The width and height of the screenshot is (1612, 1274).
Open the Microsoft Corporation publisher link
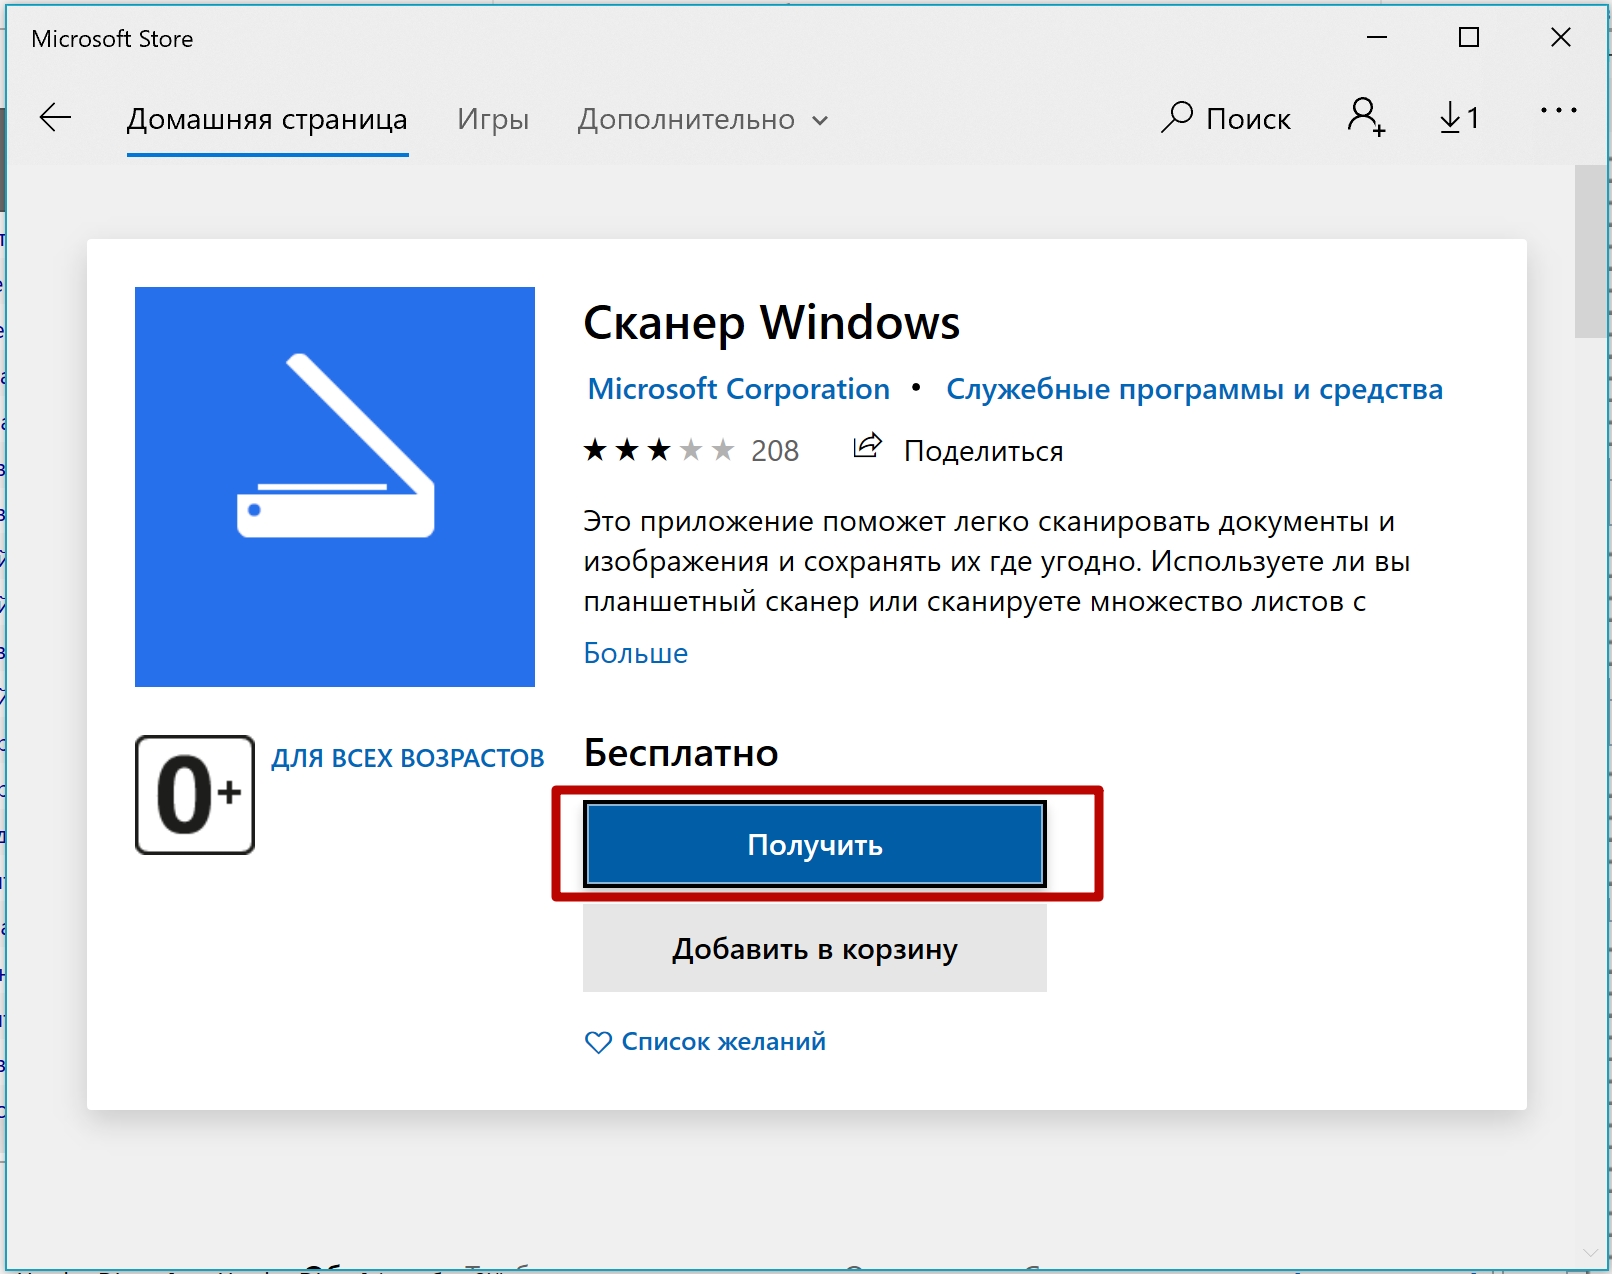737,389
